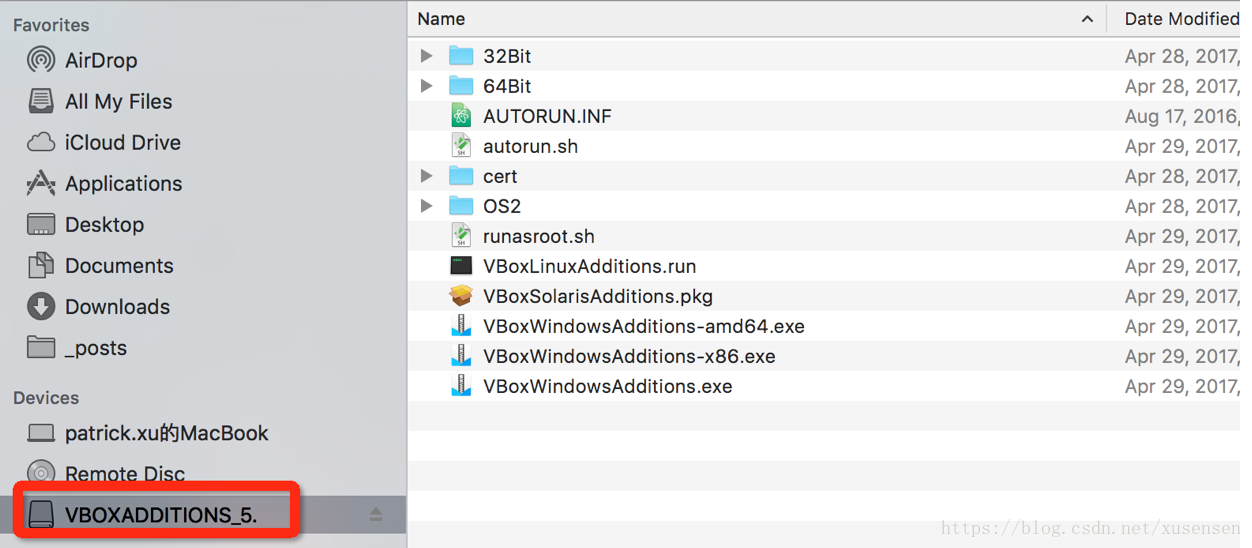The height and width of the screenshot is (548, 1252).
Task: Select the VBOXADDITIONS_5 drive icon
Action: tap(41, 514)
